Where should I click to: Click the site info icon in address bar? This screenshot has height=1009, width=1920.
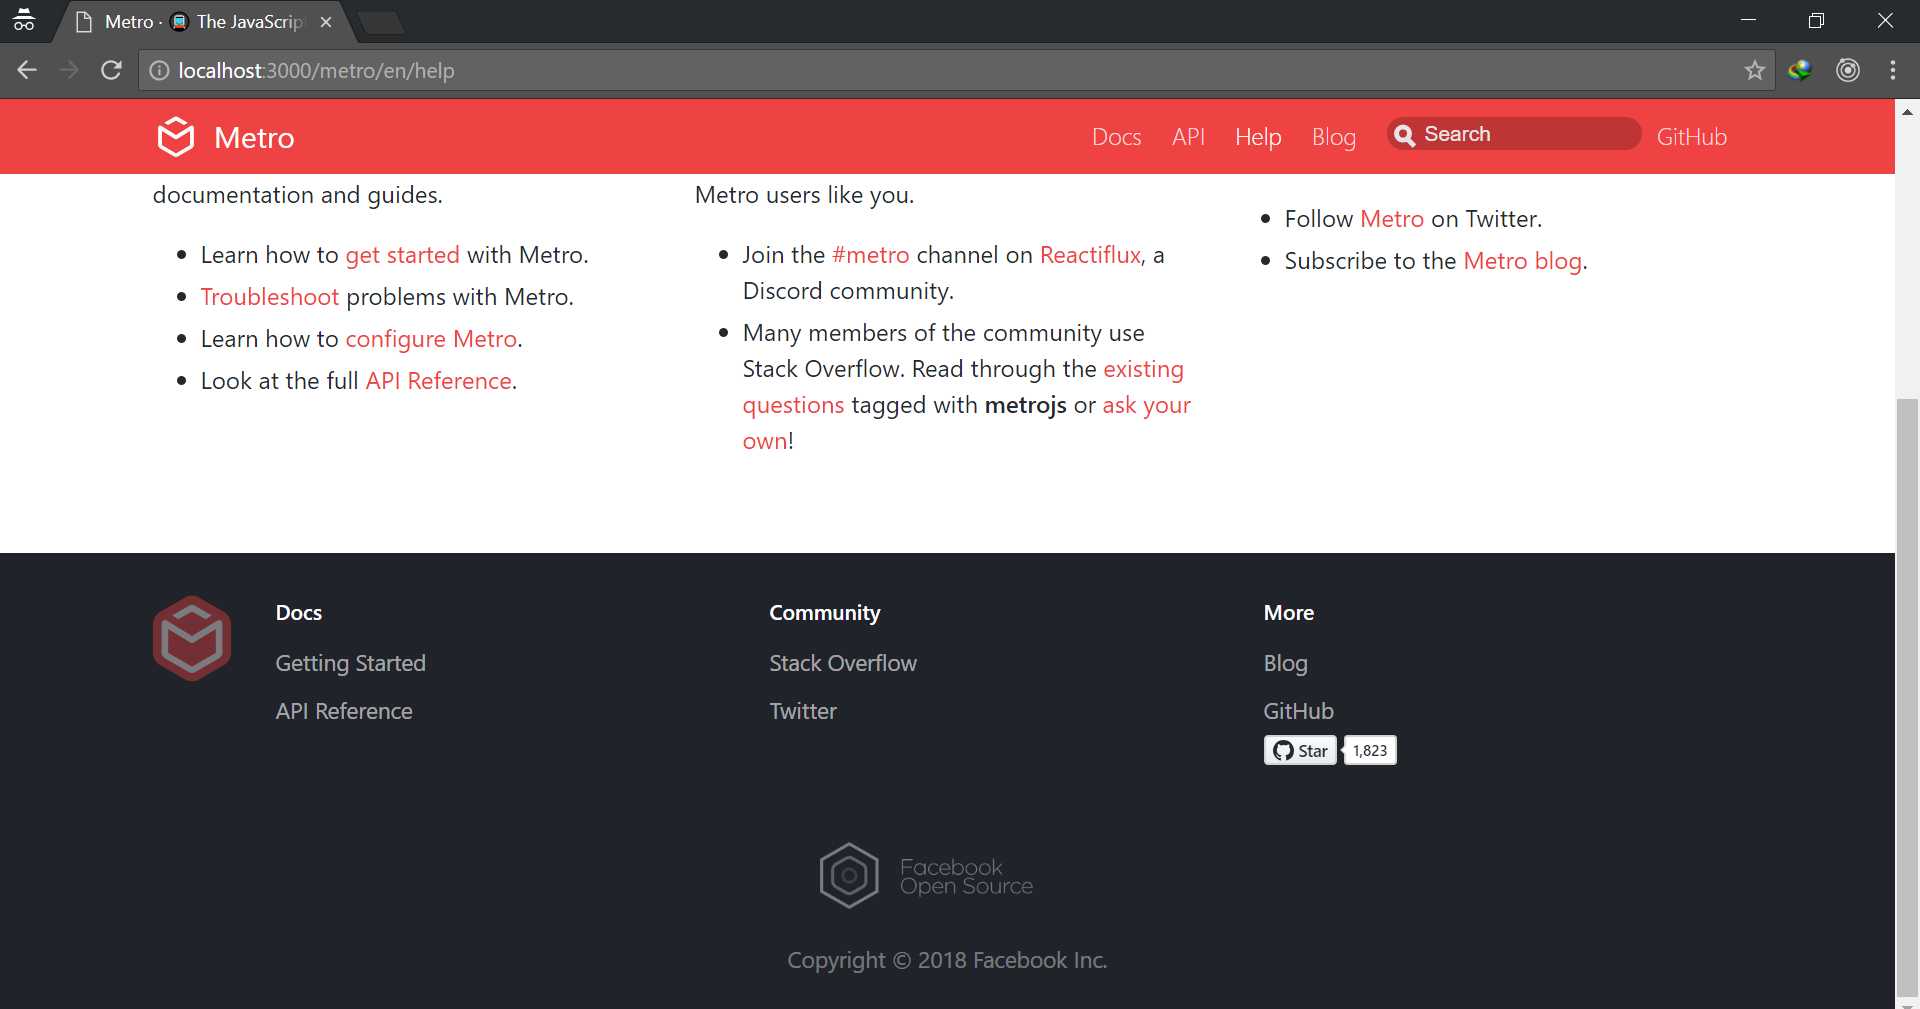coord(159,70)
